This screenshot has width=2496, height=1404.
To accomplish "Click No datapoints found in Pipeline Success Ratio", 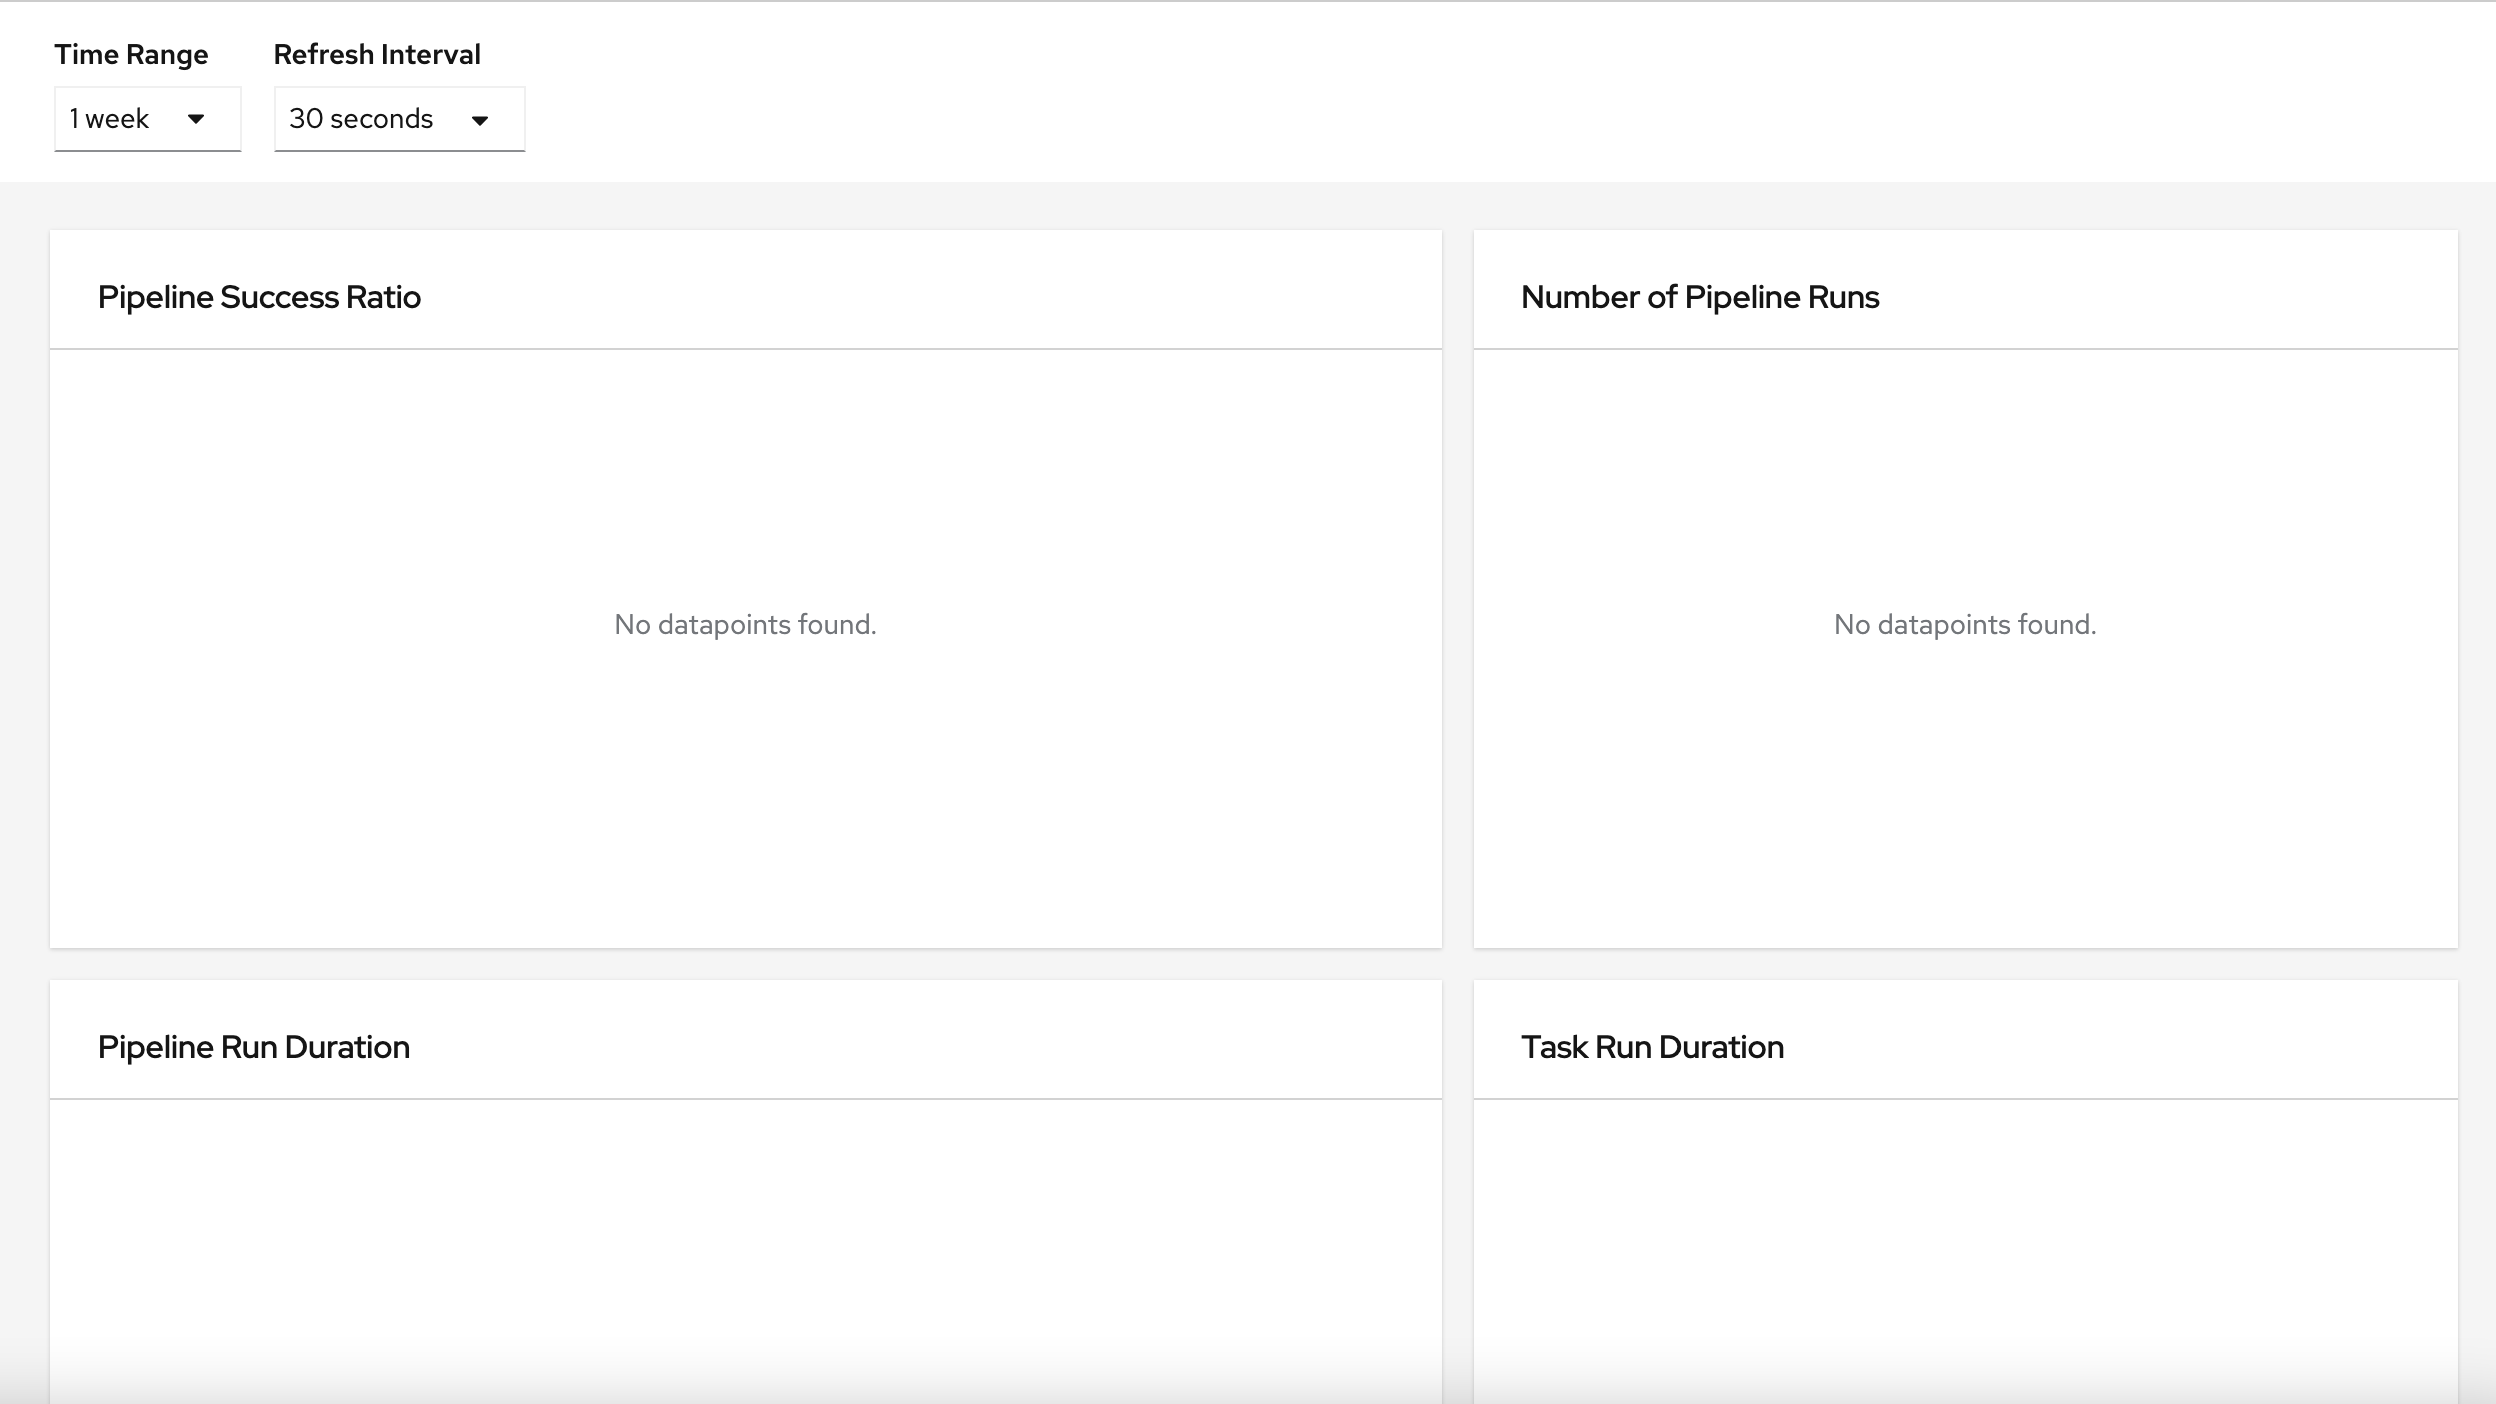I will 745,625.
